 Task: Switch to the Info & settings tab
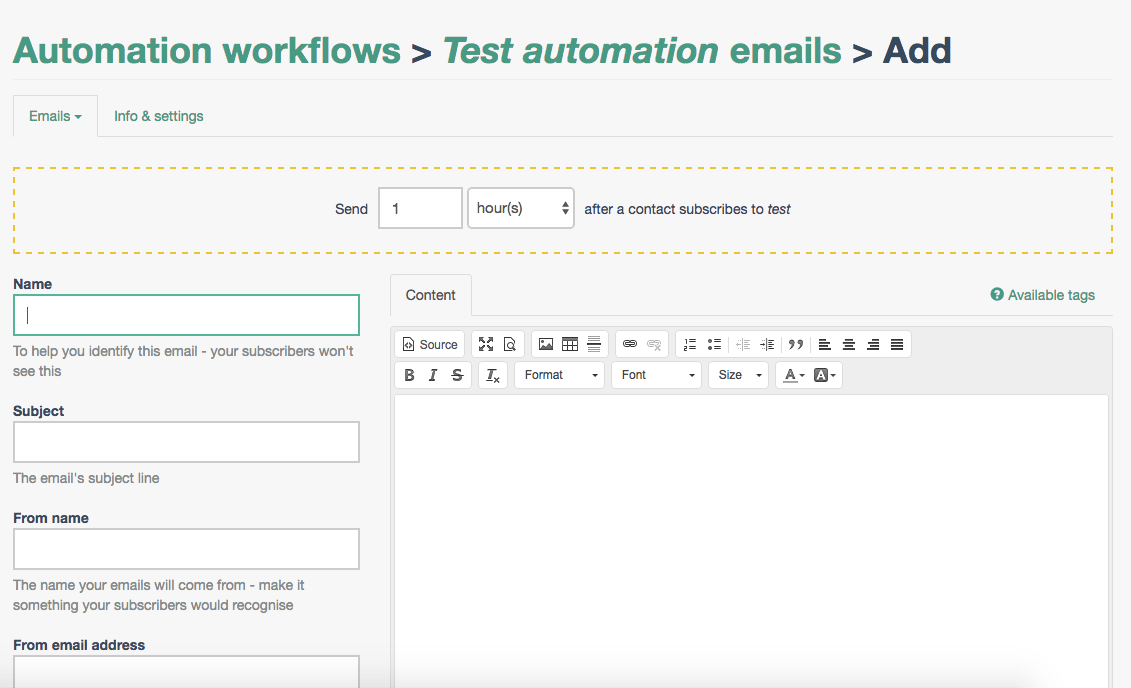click(x=158, y=116)
